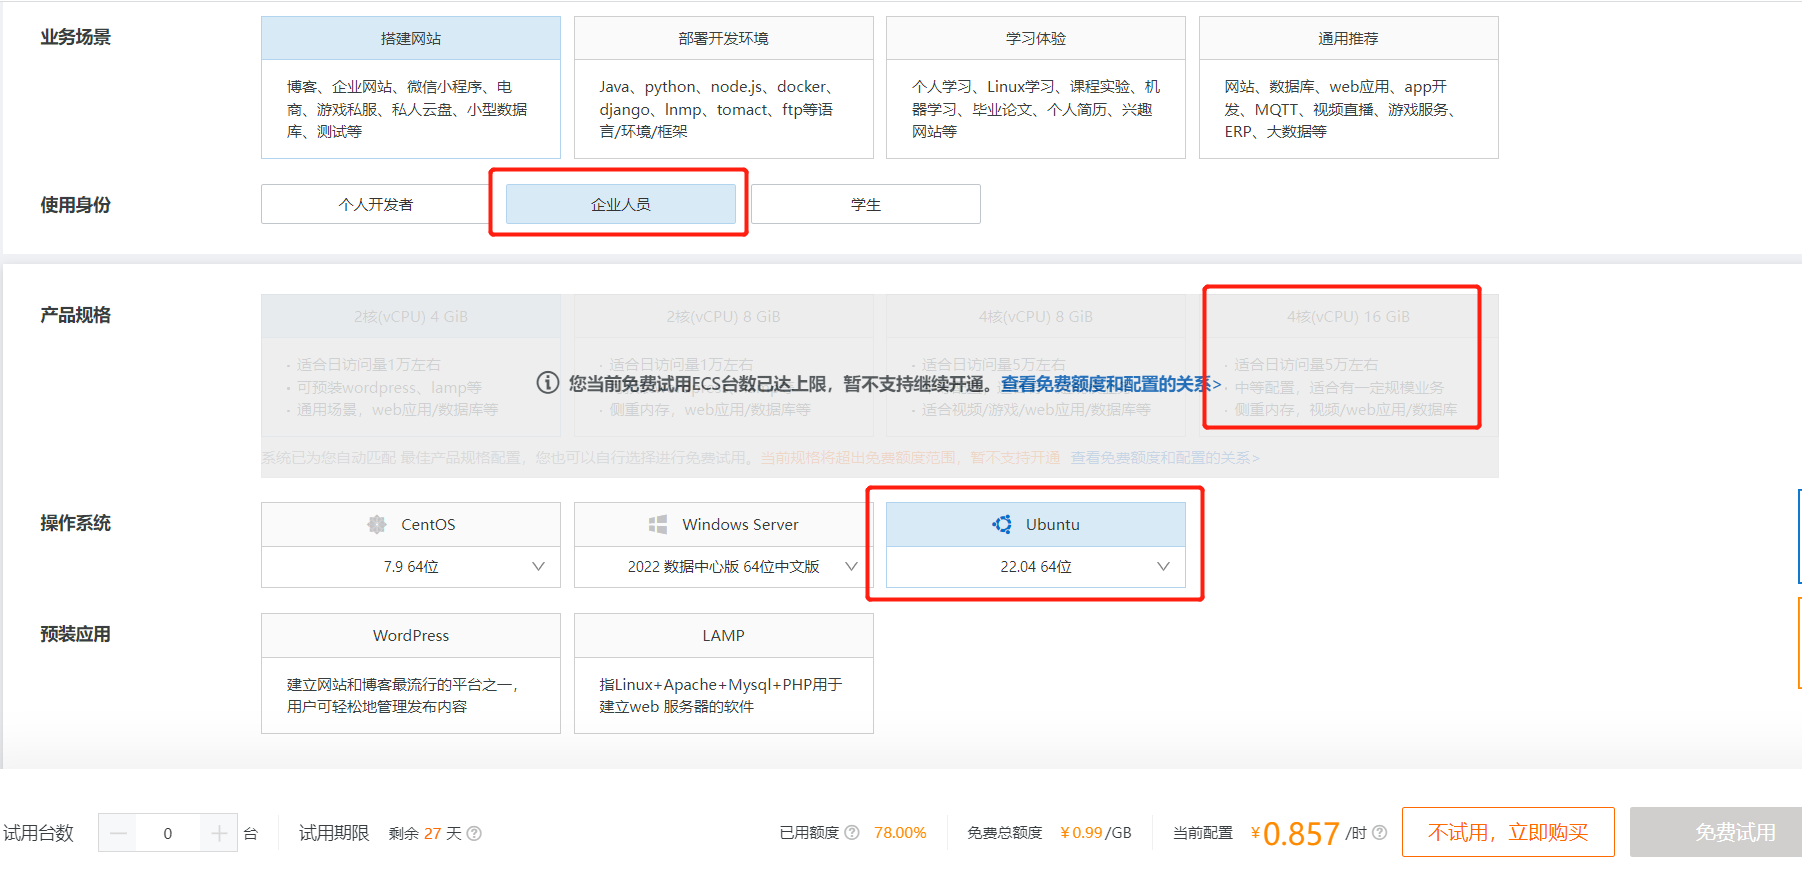
Task: Select the 通用推荐 scenario card
Action: click(1349, 87)
